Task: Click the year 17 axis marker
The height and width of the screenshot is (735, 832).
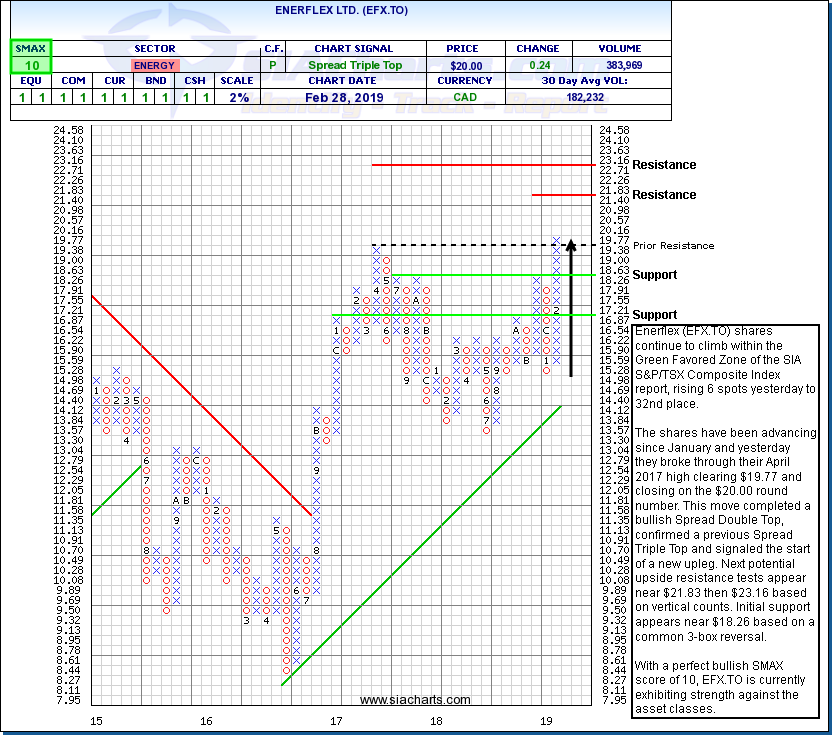Action: (x=336, y=720)
